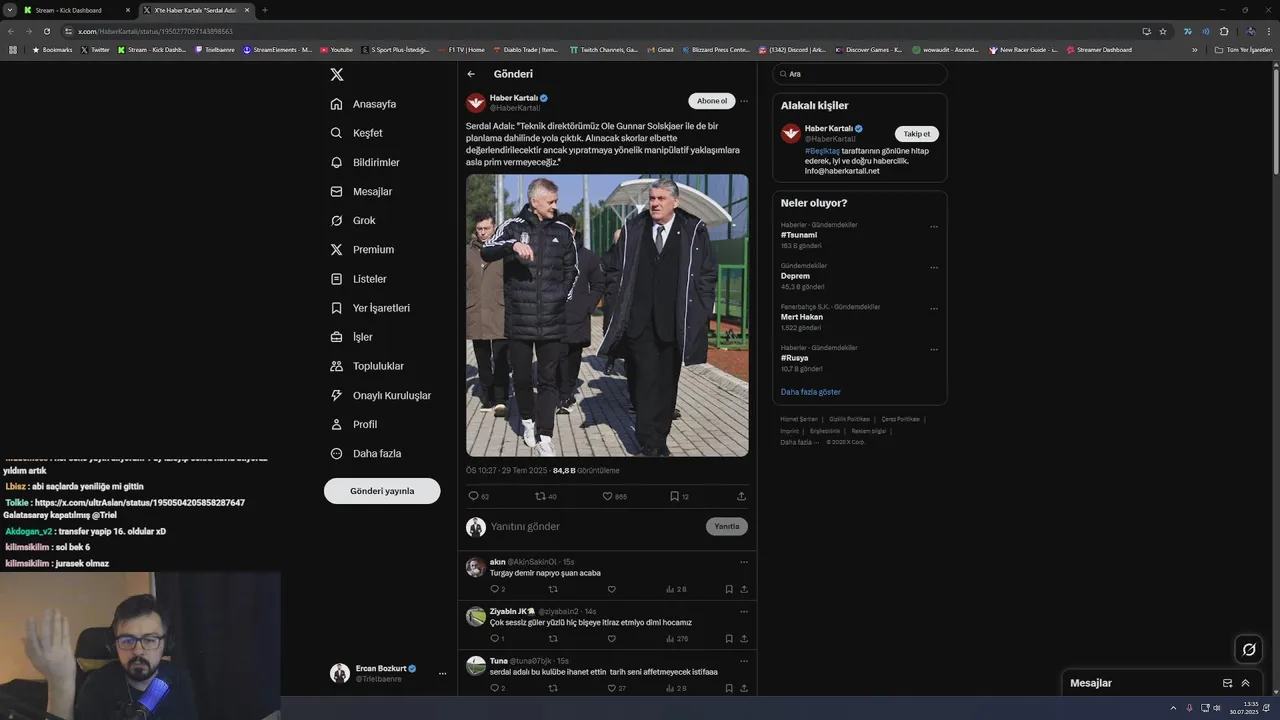This screenshot has width=1280, height=720.
Task: Open #Tsunami trending topic
Action: 799,235
